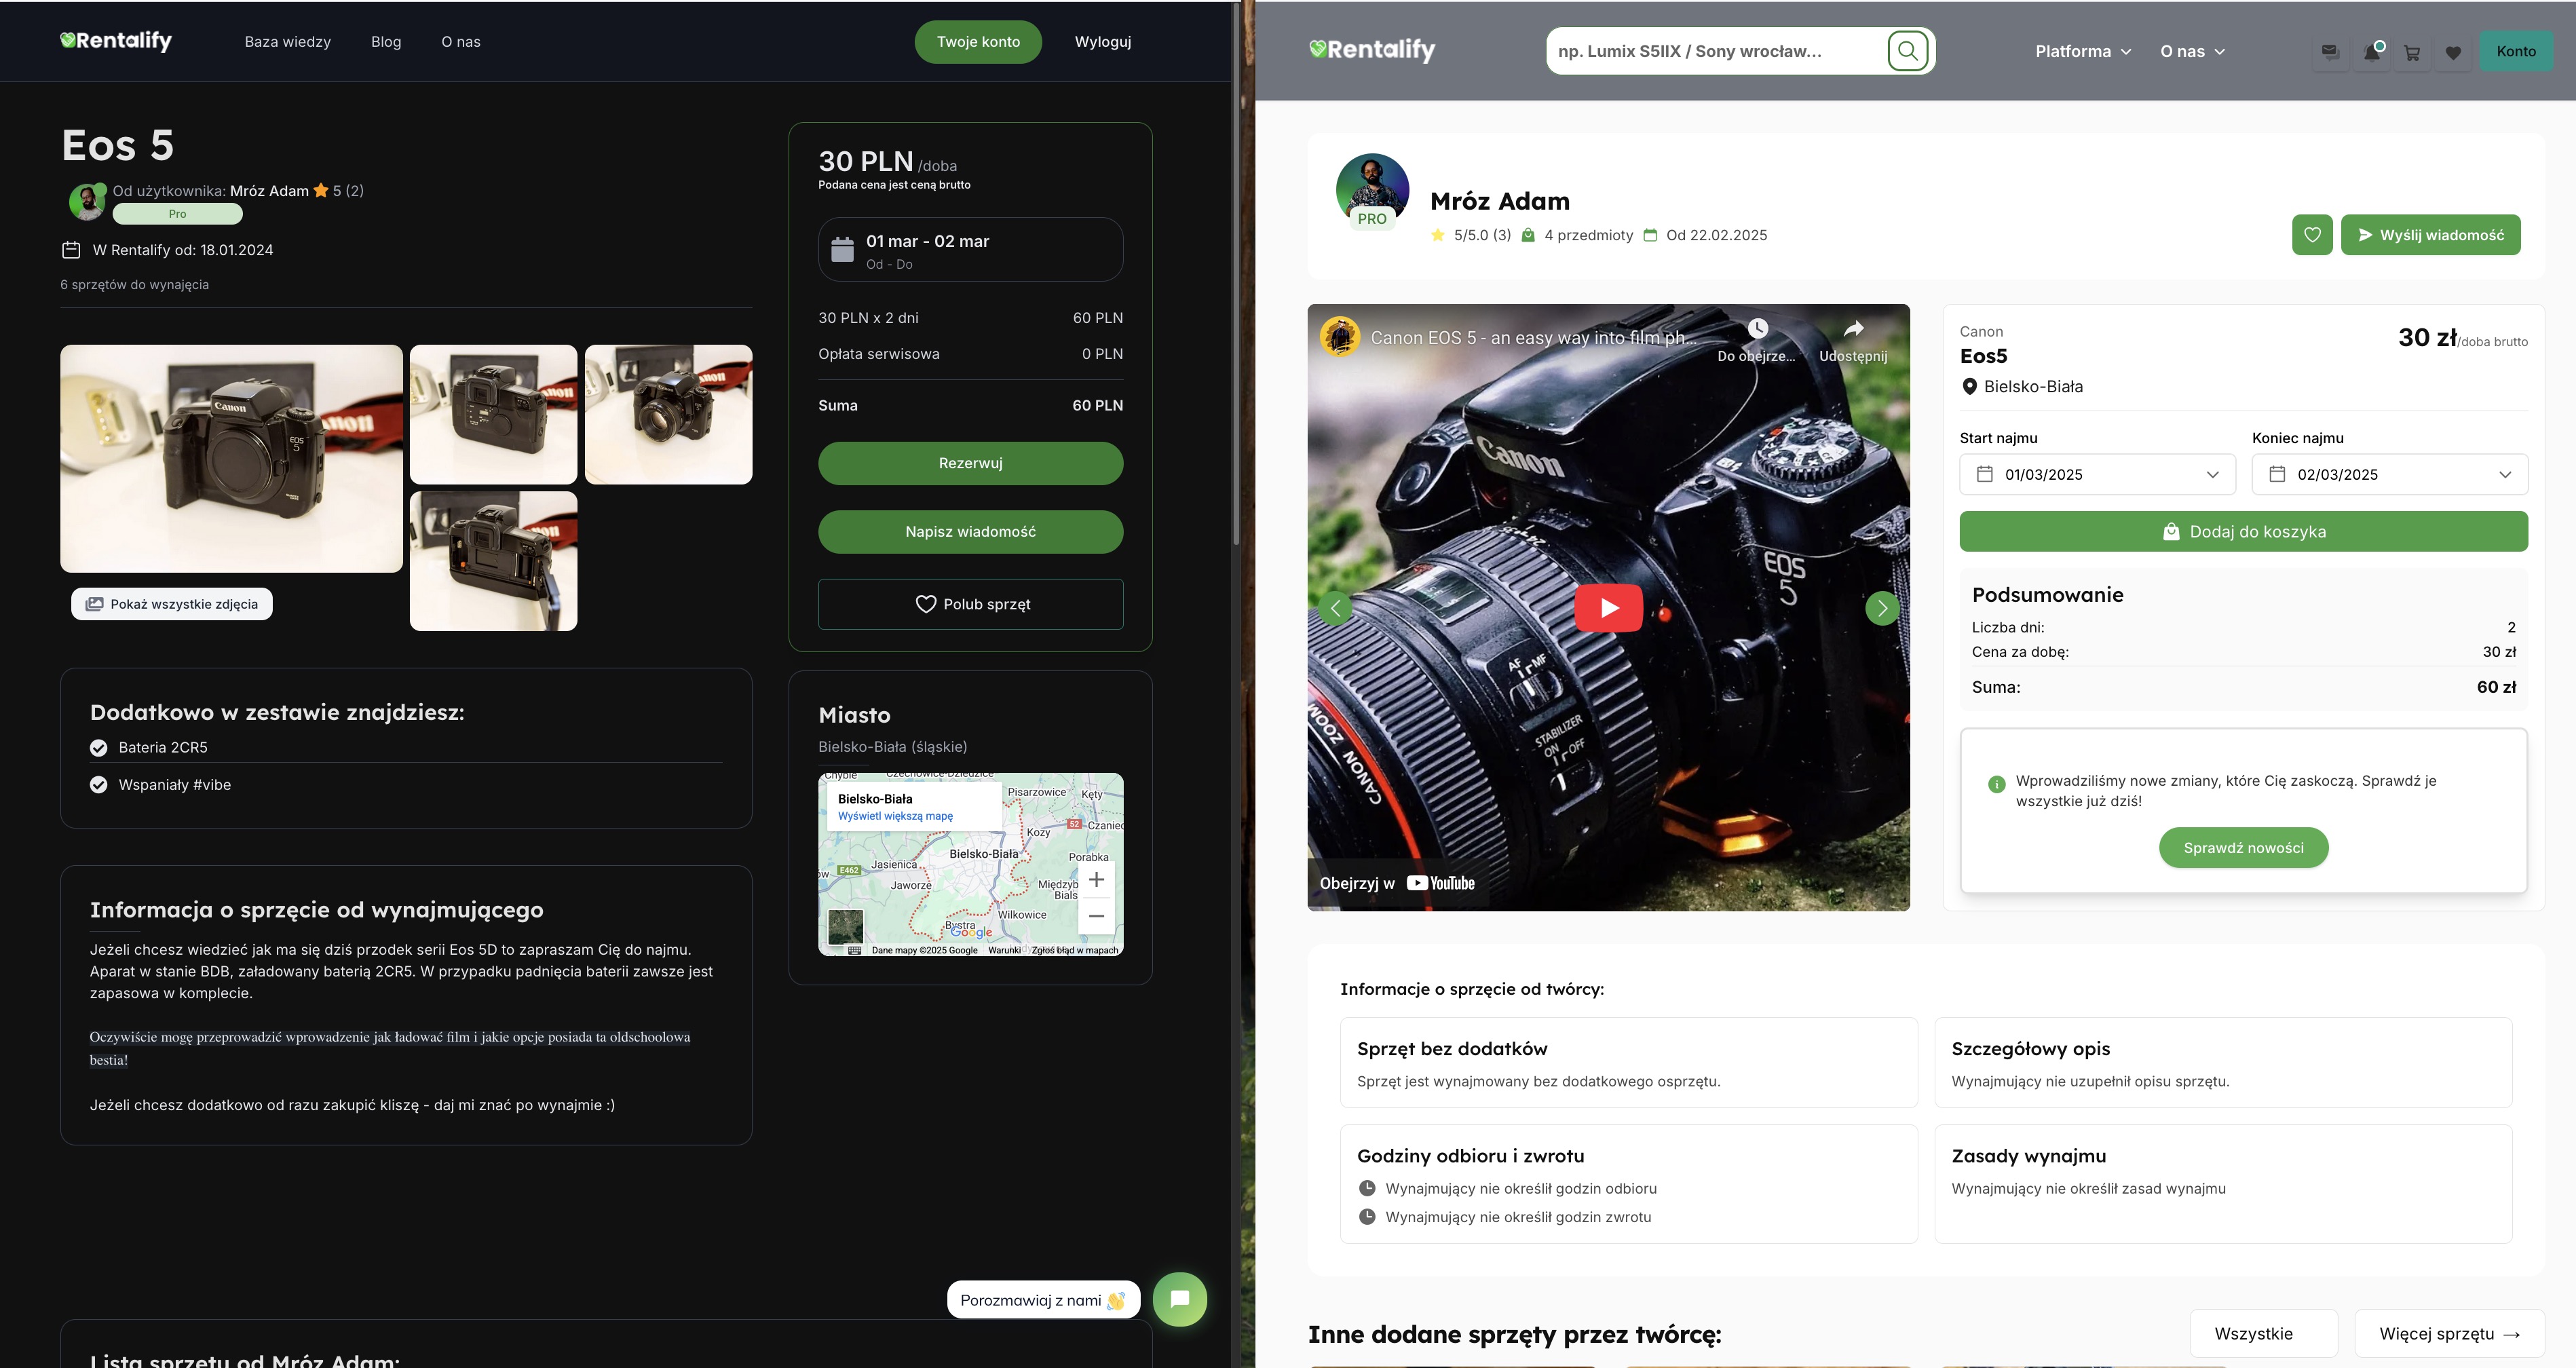Click the magnifier search icon

click(x=1907, y=51)
